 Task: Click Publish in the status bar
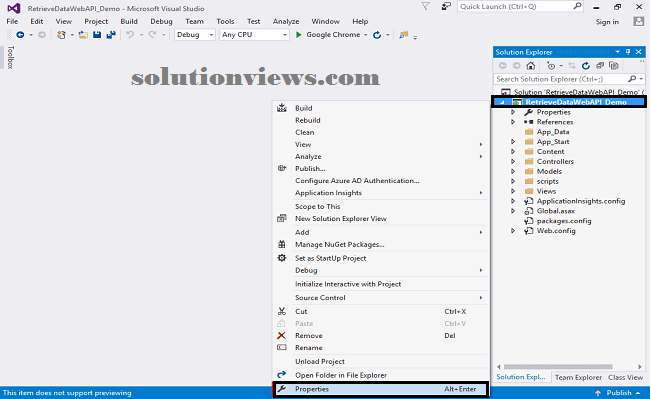click(x=619, y=393)
